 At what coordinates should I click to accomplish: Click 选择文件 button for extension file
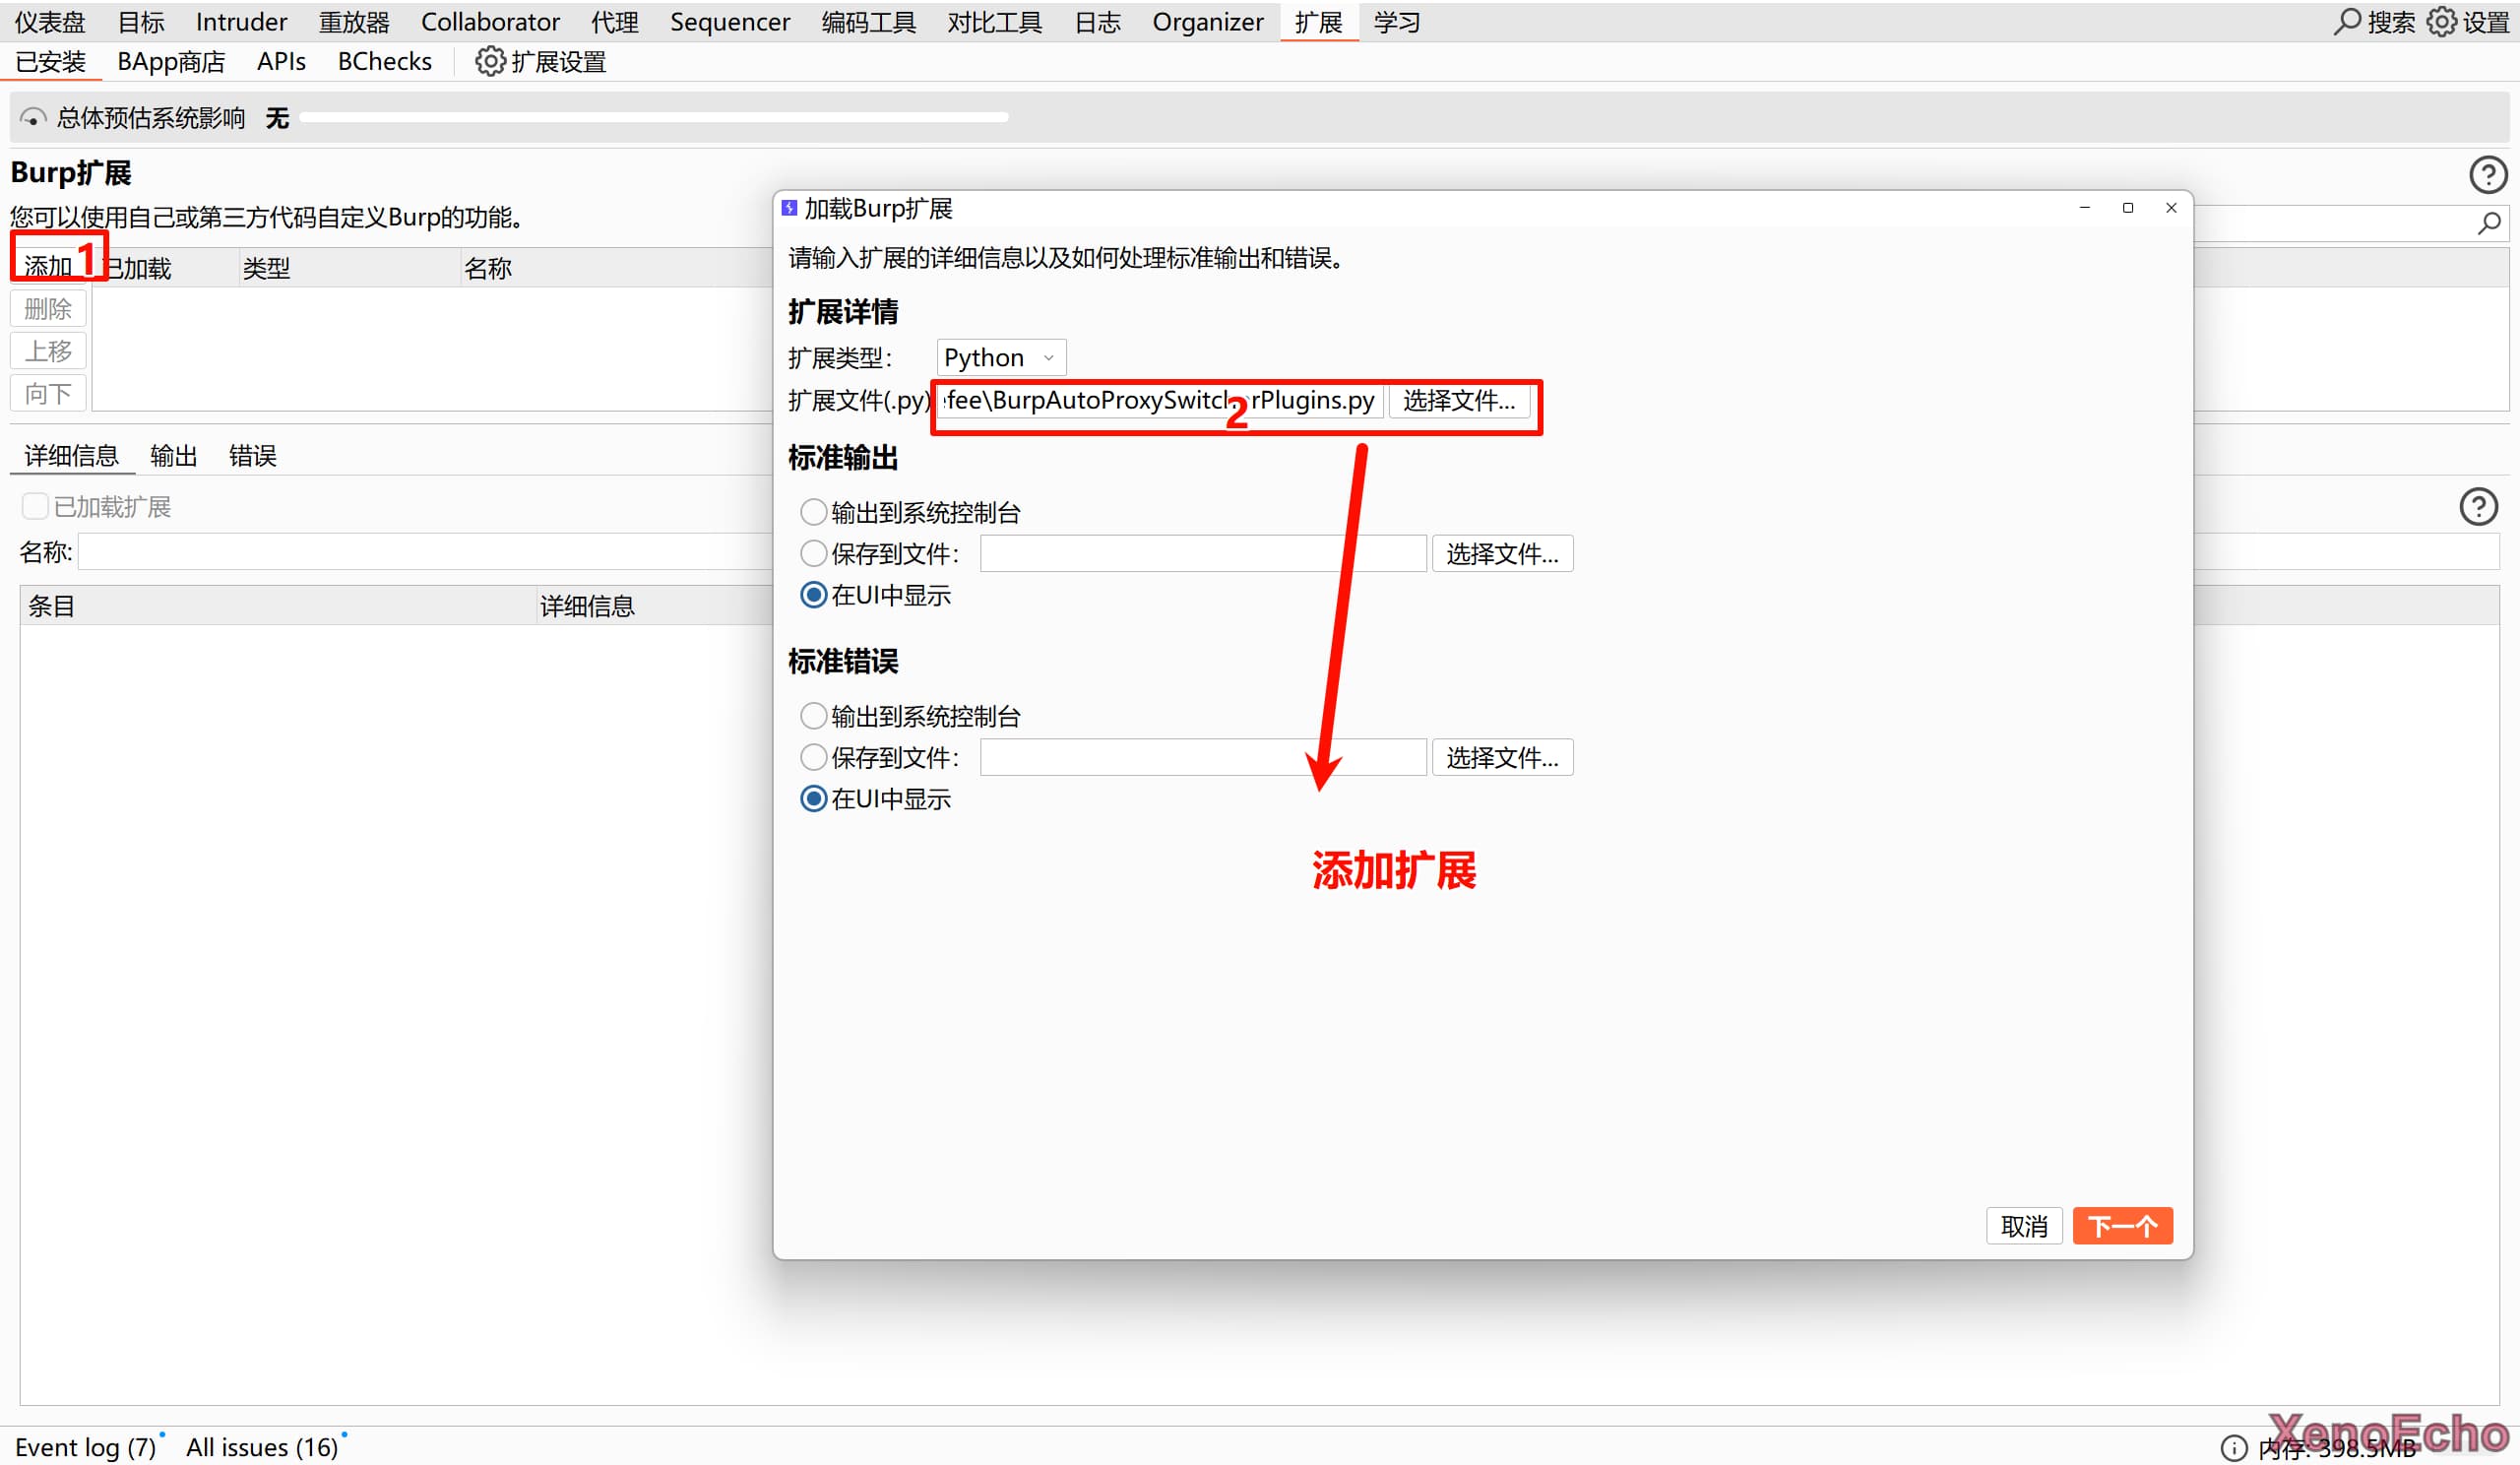tap(1458, 401)
